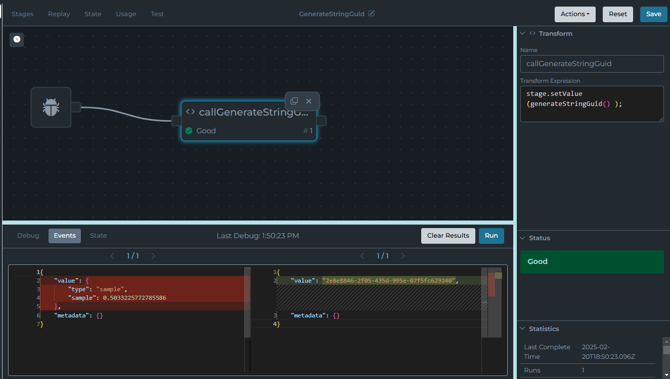This screenshot has height=379, width=670.
Task: Go to the previous input event with the left arrow
Action: coord(112,256)
